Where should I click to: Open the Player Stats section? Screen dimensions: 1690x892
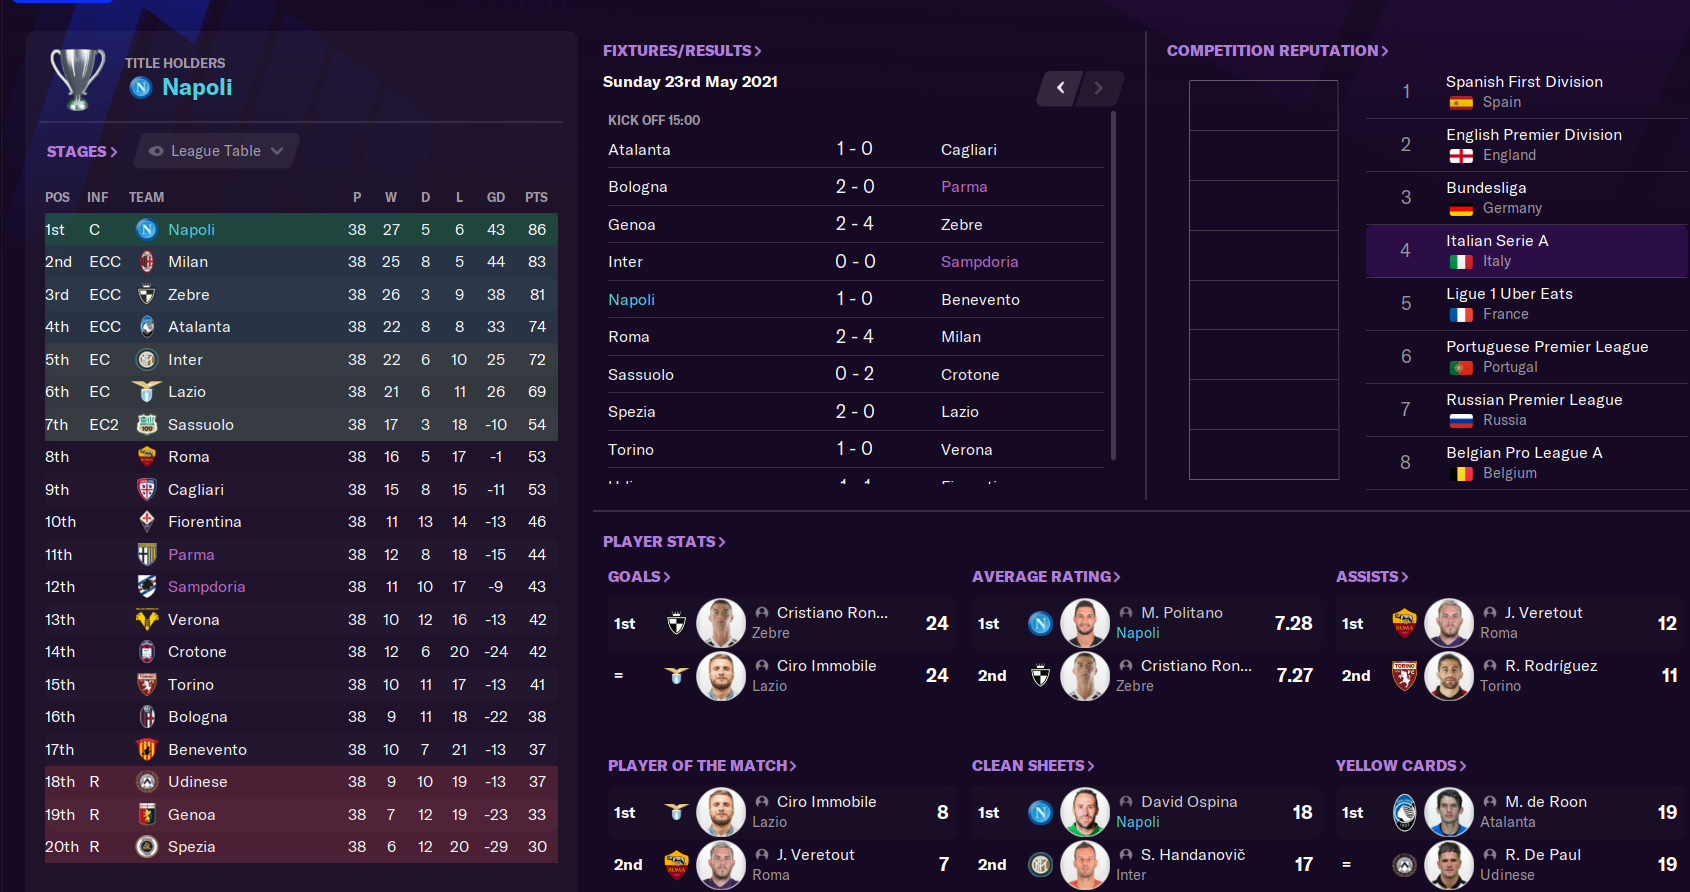coord(664,542)
